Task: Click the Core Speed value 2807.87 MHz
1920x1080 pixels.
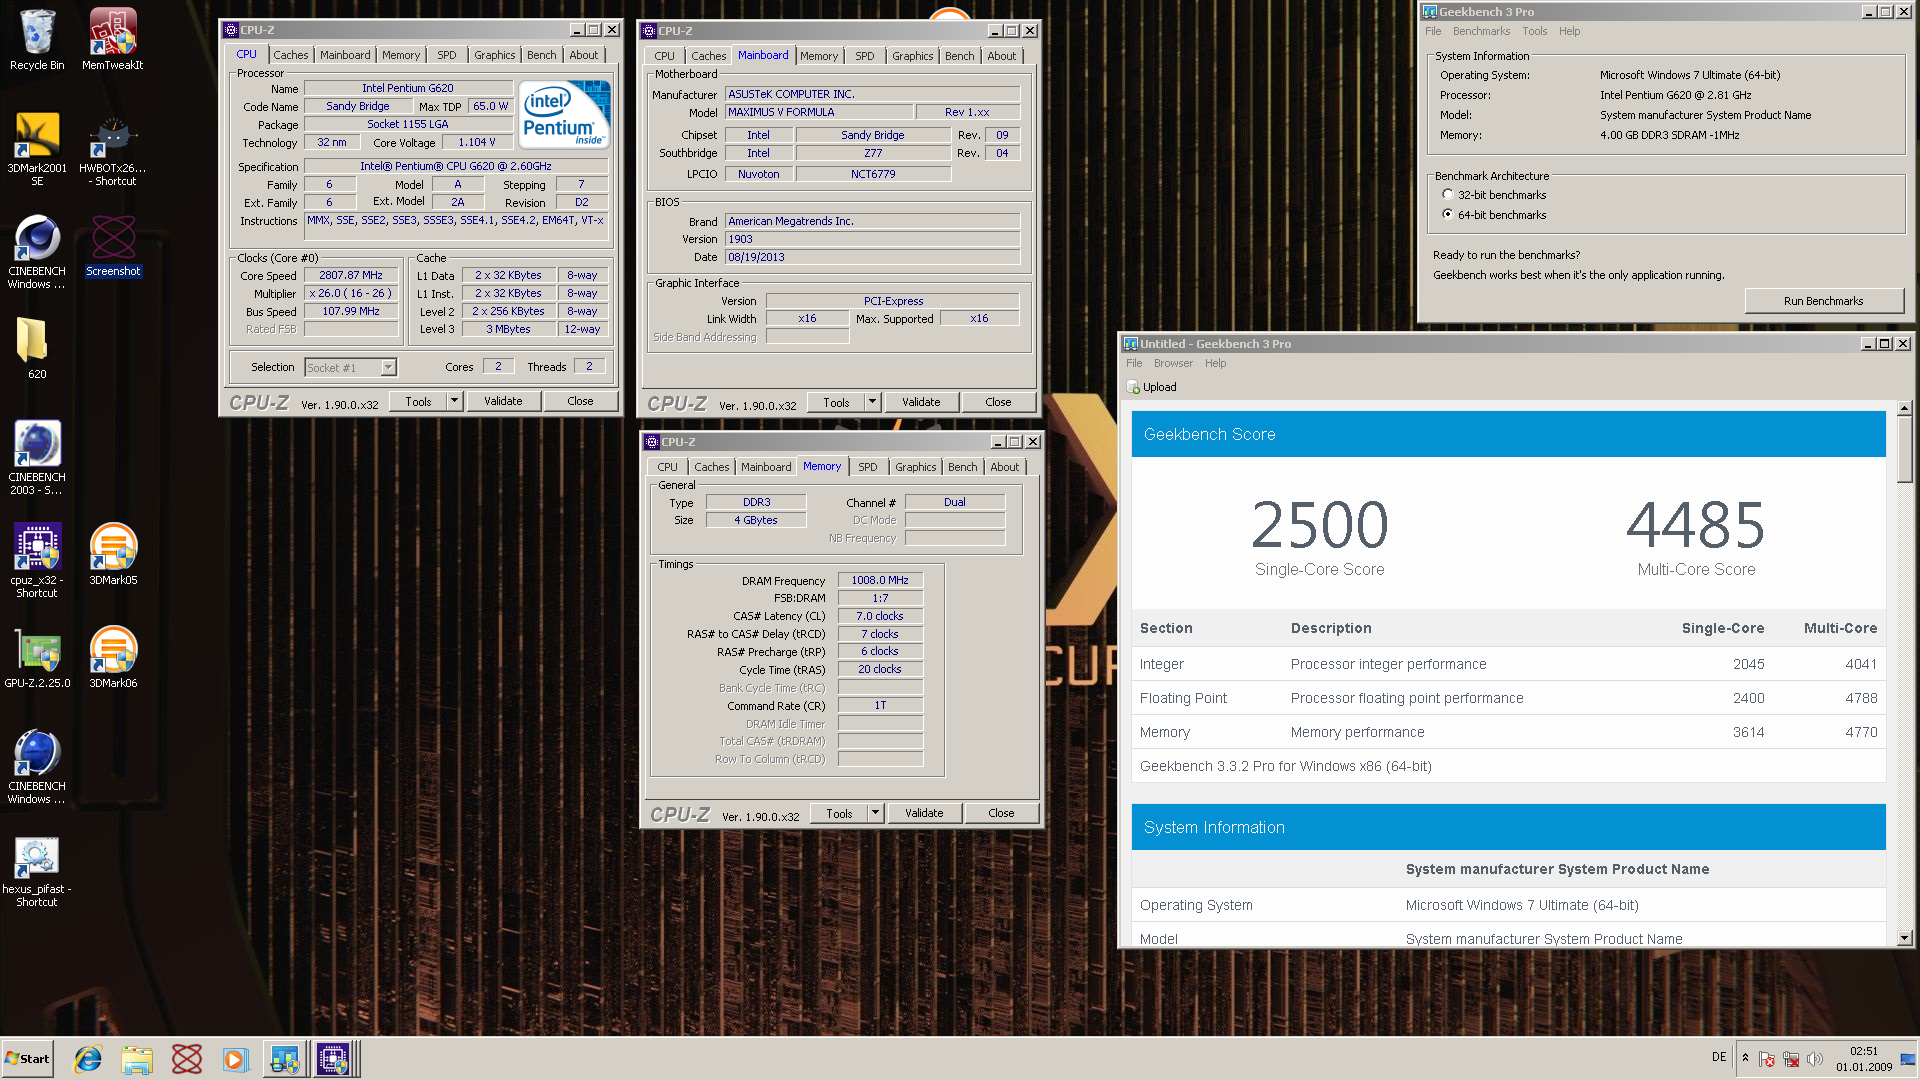Action: [x=351, y=276]
